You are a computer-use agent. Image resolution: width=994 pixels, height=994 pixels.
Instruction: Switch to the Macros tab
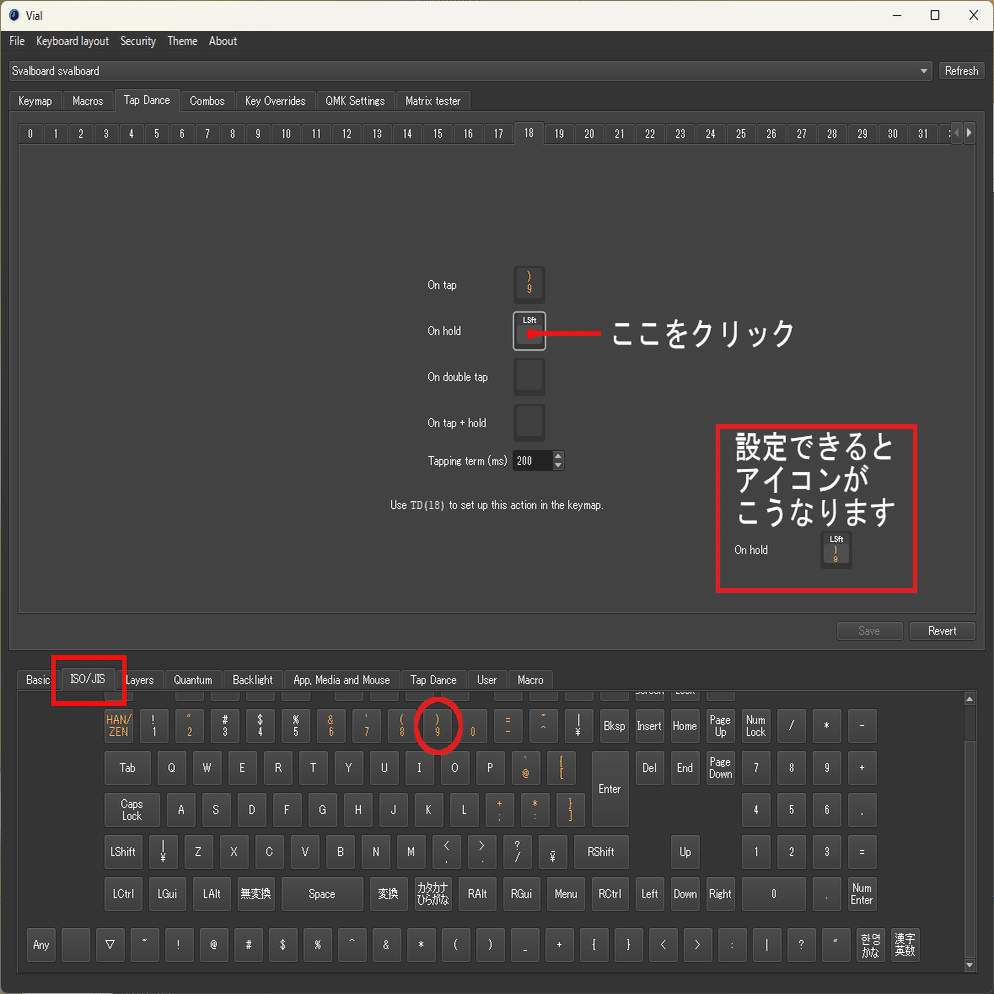click(87, 101)
